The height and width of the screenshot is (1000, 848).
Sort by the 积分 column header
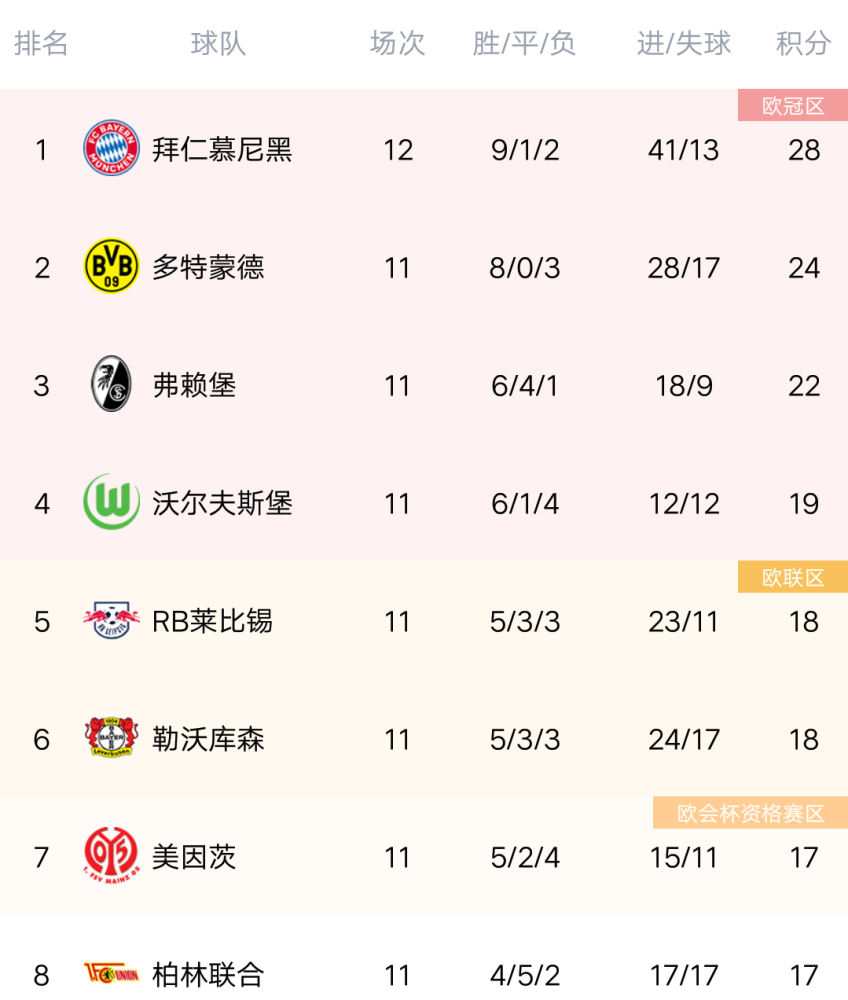click(x=803, y=43)
